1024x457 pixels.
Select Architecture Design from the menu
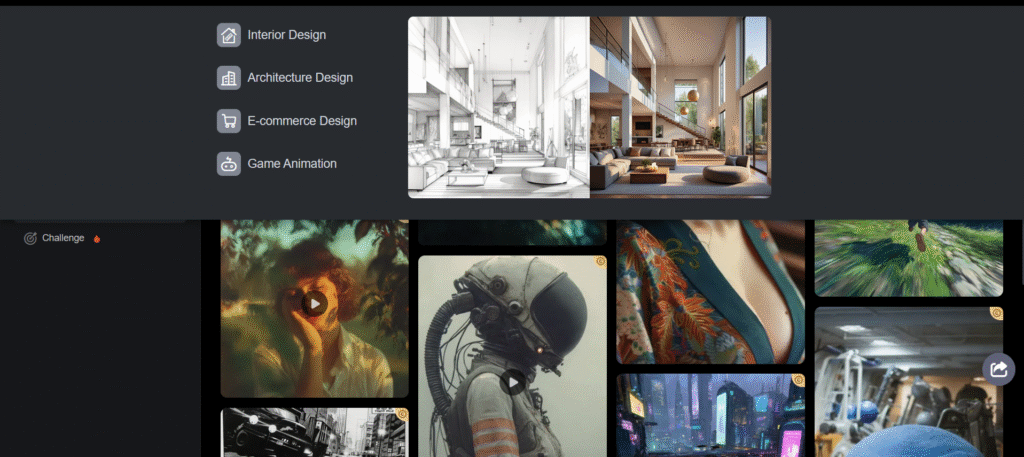tap(285, 78)
